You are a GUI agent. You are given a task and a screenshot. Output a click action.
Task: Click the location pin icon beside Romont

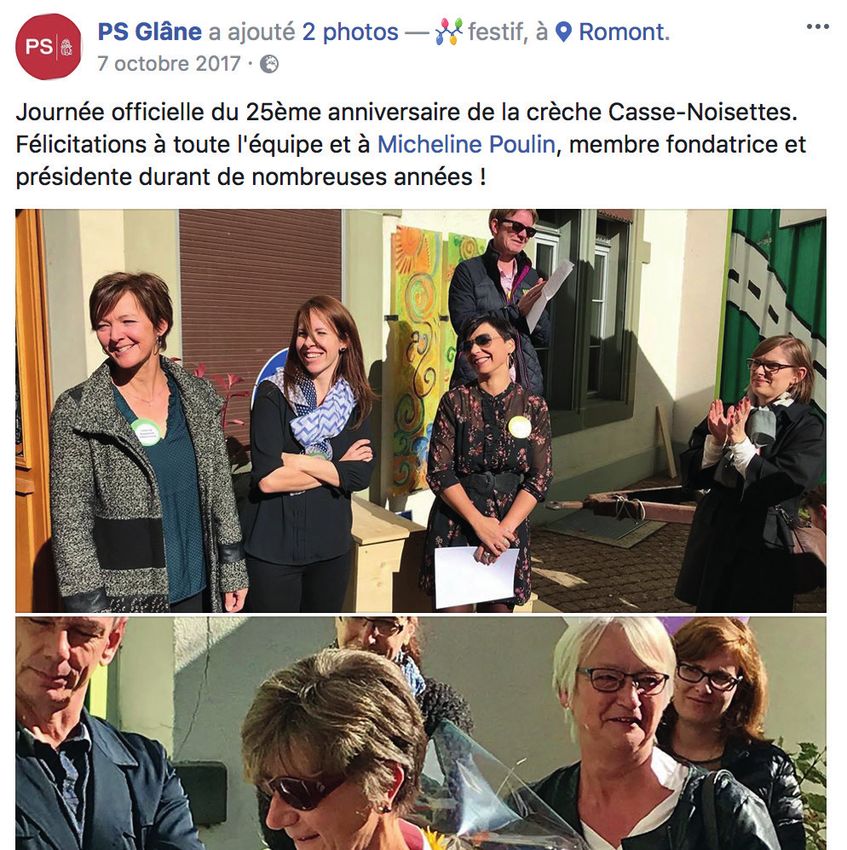(564, 32)
